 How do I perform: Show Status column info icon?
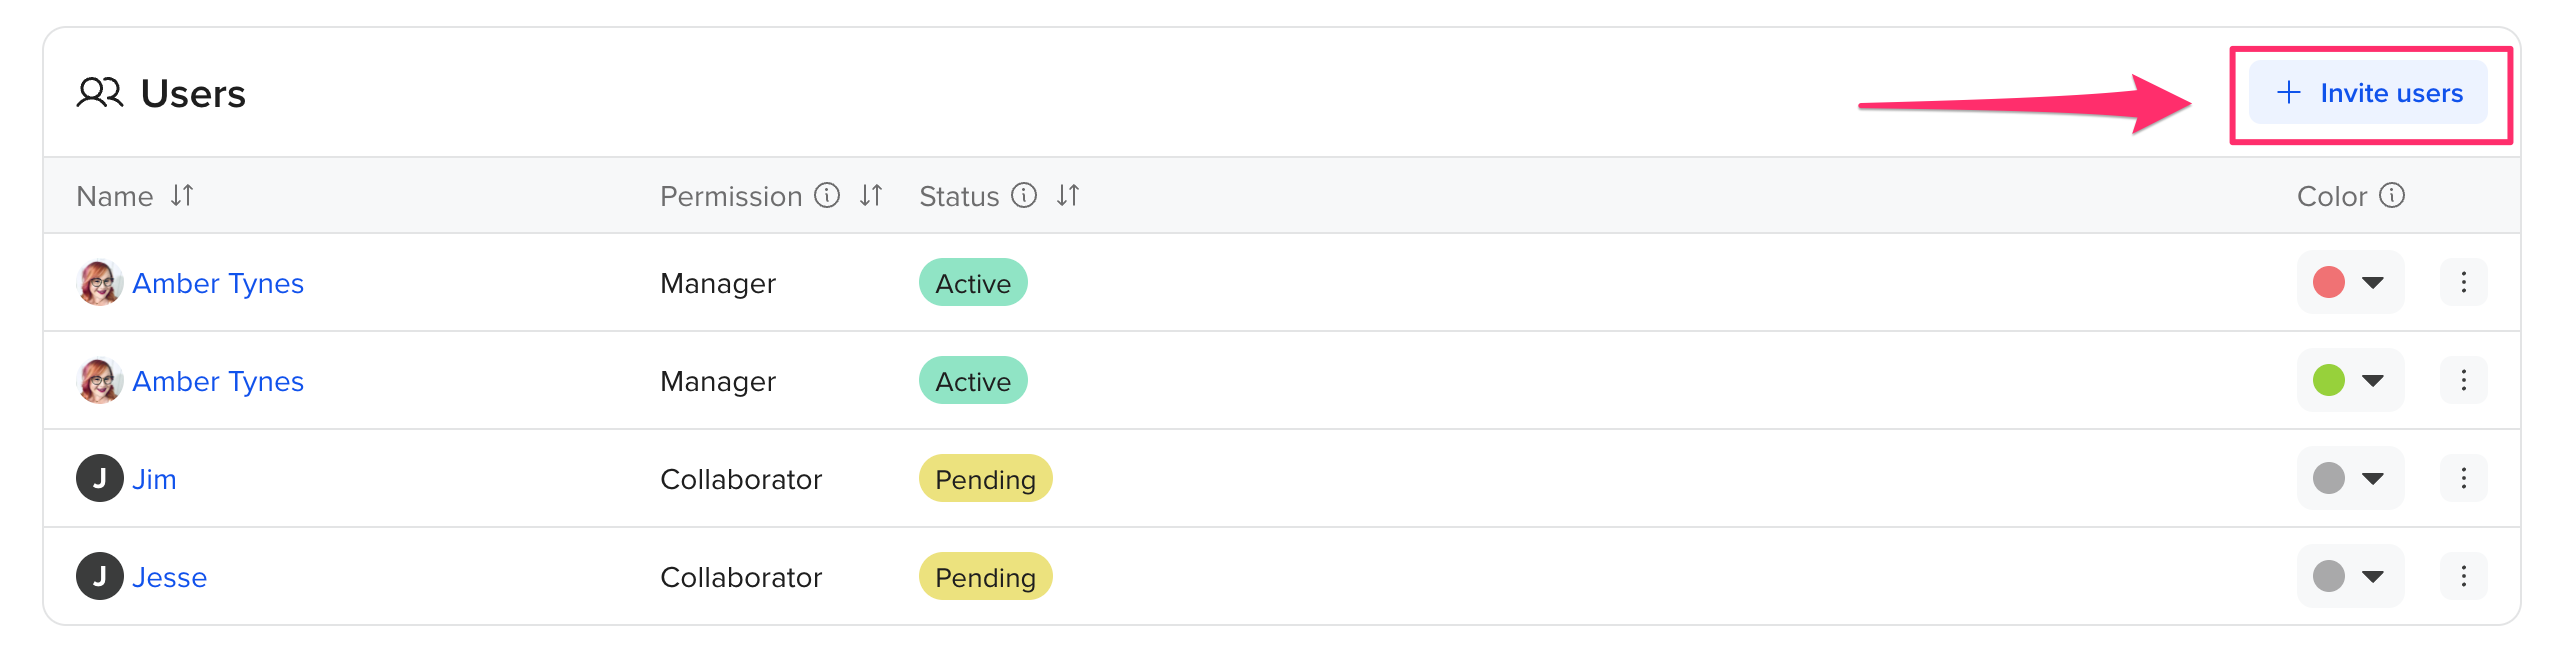tap(1024, 195)
